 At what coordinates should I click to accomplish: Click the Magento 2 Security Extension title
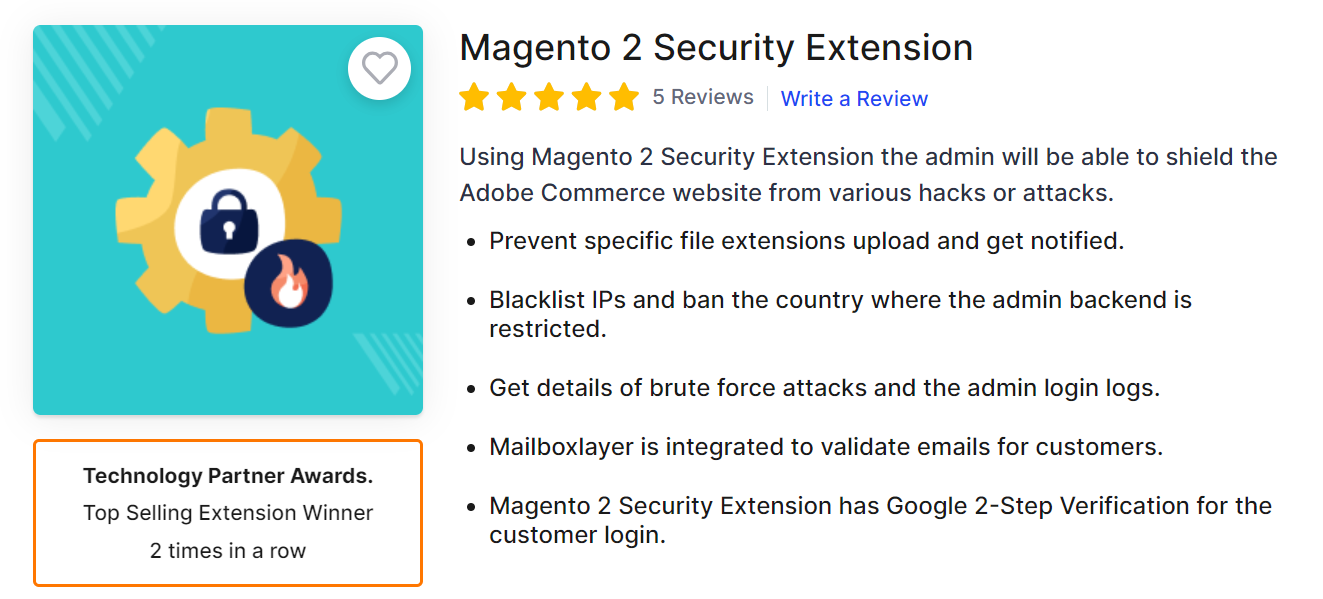715,47
